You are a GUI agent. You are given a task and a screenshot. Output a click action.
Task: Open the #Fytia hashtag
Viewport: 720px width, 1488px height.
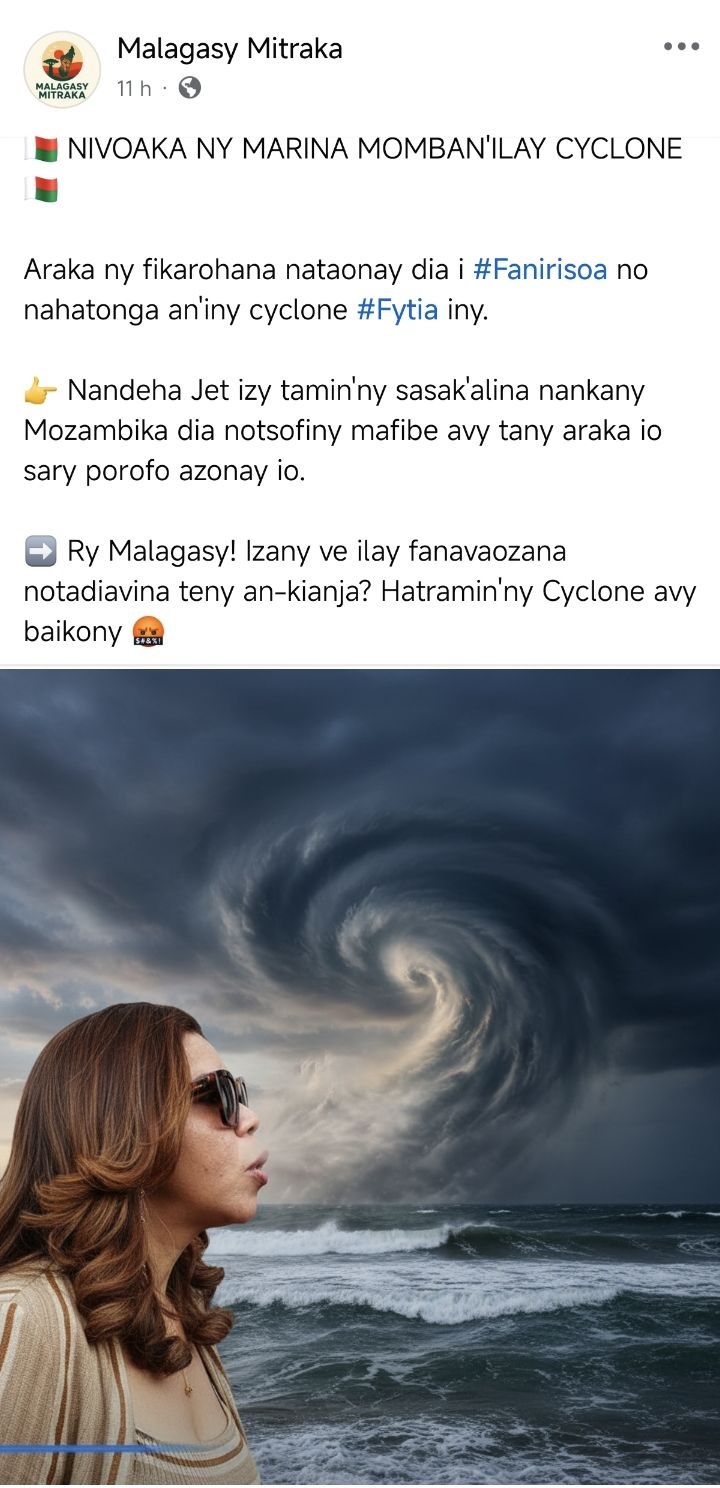click(398, 310)
